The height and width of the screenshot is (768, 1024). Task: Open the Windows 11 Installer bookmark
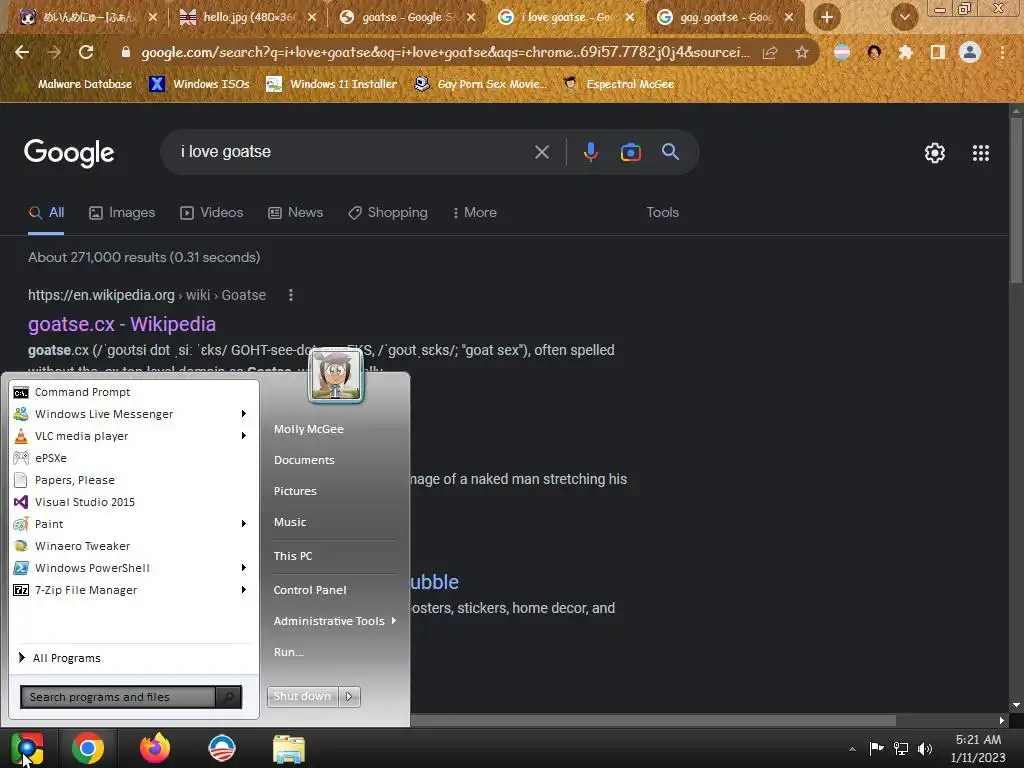pos(331,84)
